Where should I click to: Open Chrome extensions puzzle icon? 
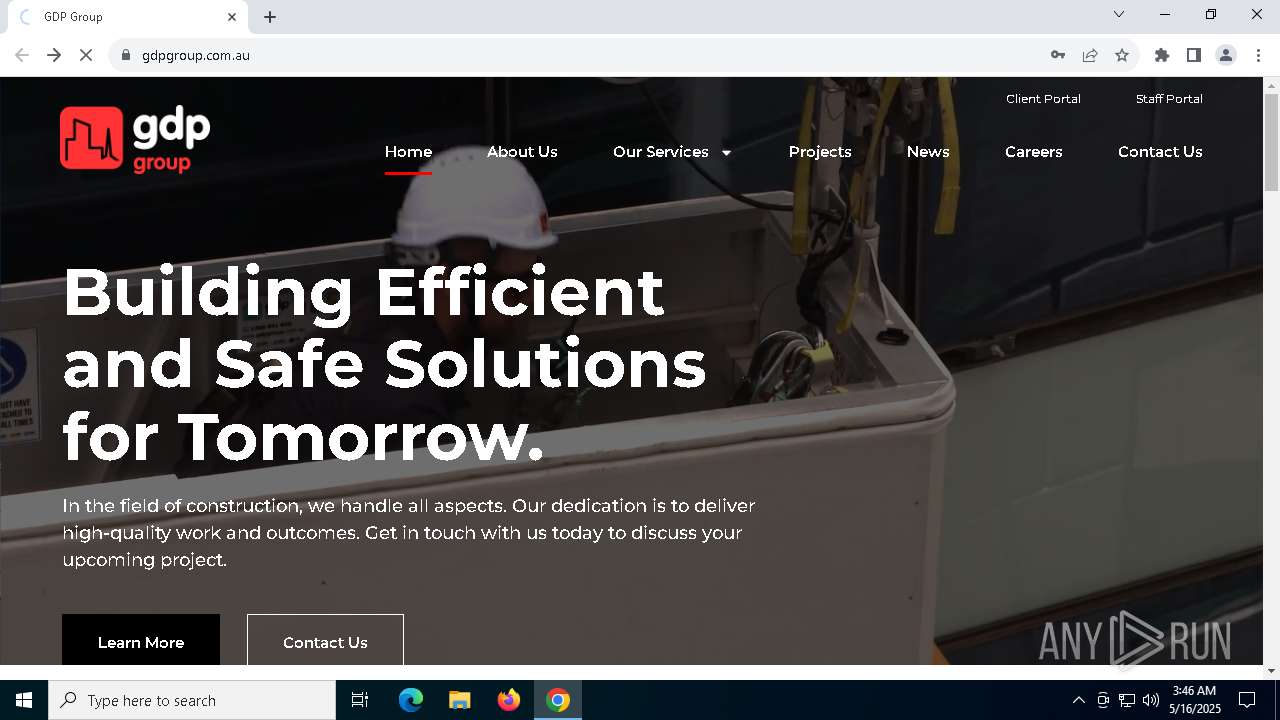pyautogui.click(x=1162, y=55)
